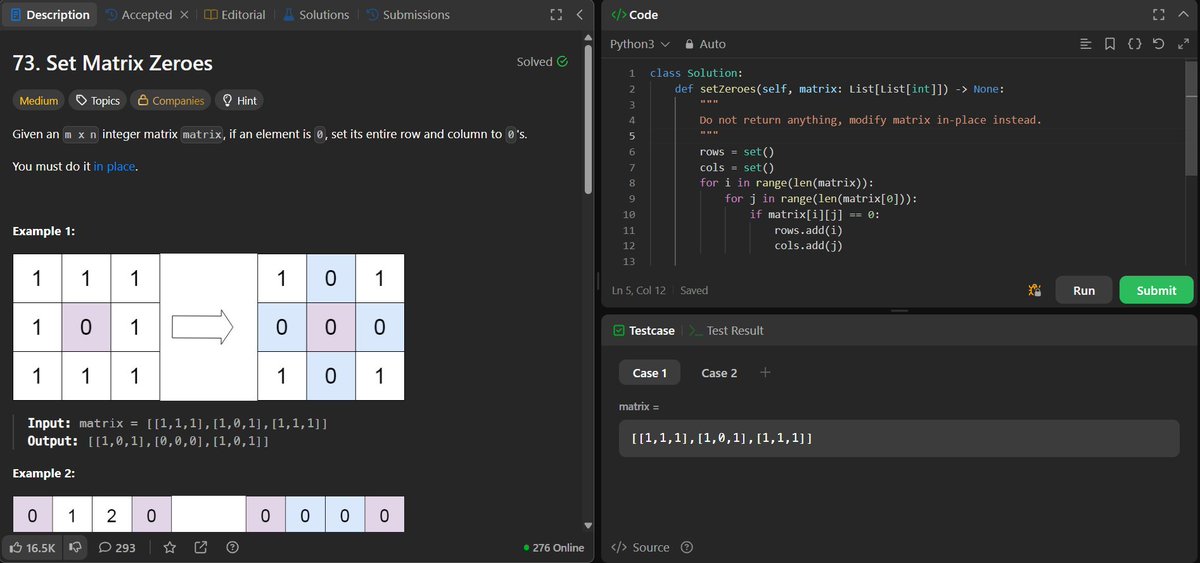This screenshot has height=563, width=1200.
Task: Click line number 13 in the editor gutter
Action: coord(629,261)
